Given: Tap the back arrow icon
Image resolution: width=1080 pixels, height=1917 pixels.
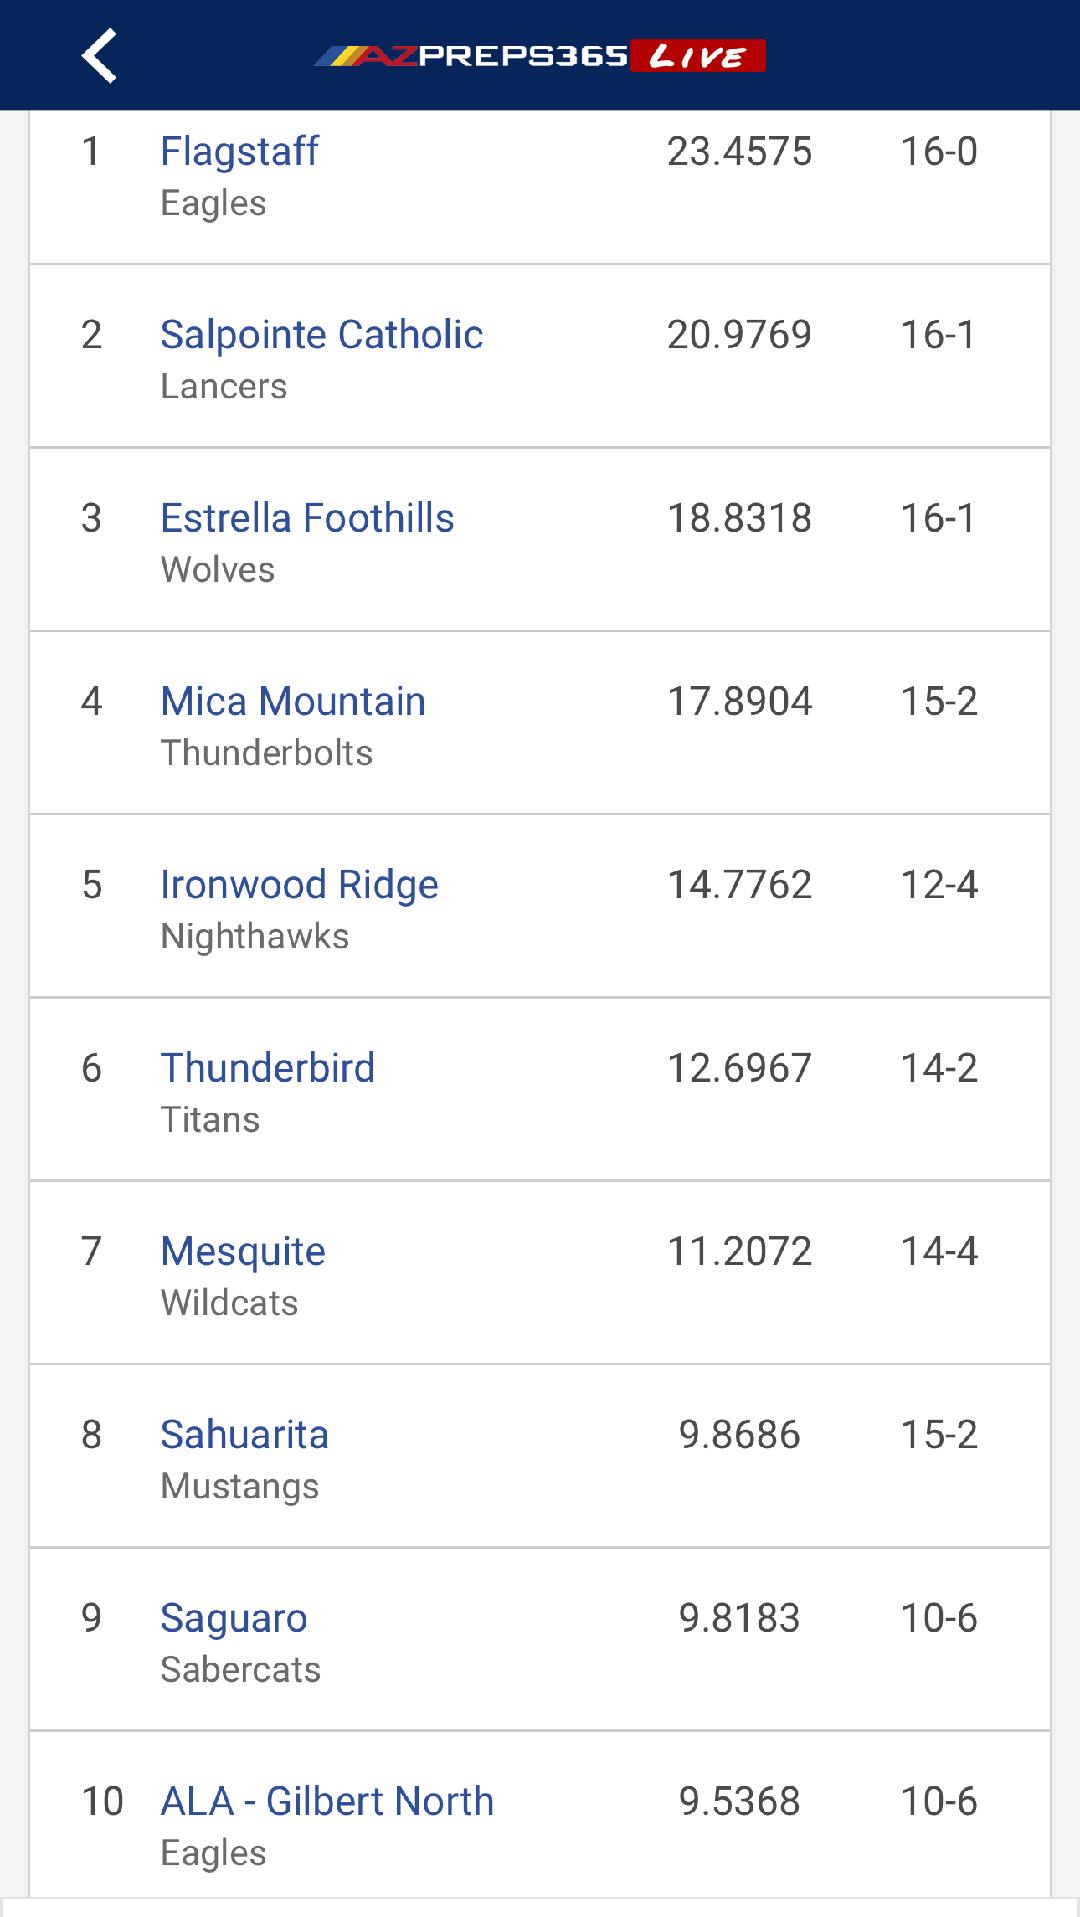Looking at the screenshot, I should (99, 55).
